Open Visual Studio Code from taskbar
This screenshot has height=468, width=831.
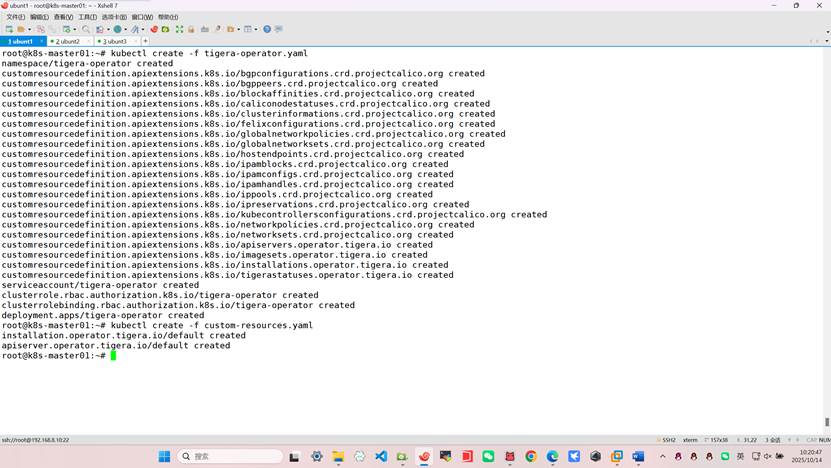coord(381,456)
